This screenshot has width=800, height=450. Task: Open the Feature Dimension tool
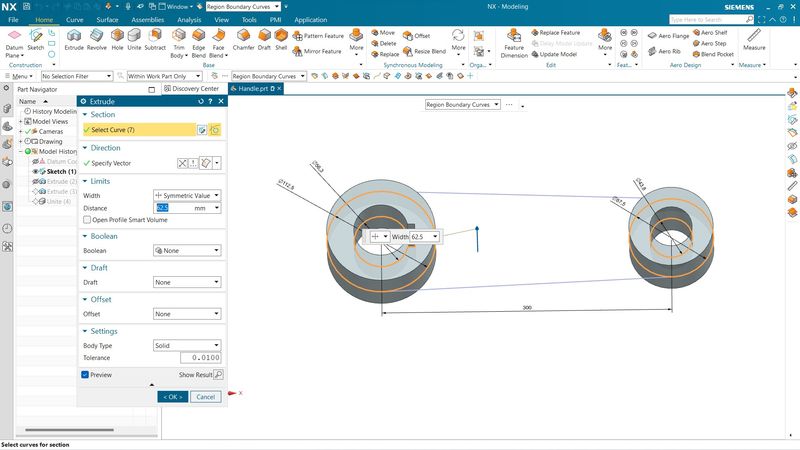(514, 43)
